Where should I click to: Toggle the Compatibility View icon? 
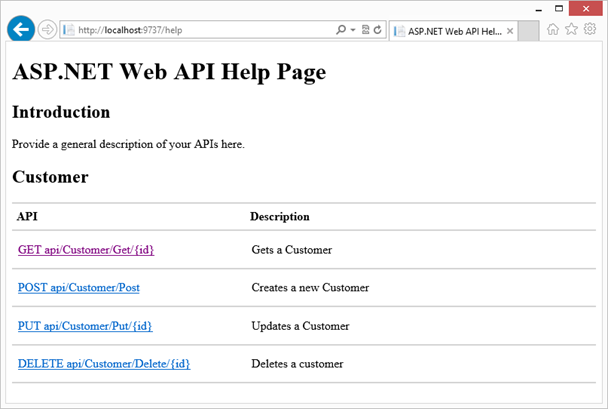point(365,31)
